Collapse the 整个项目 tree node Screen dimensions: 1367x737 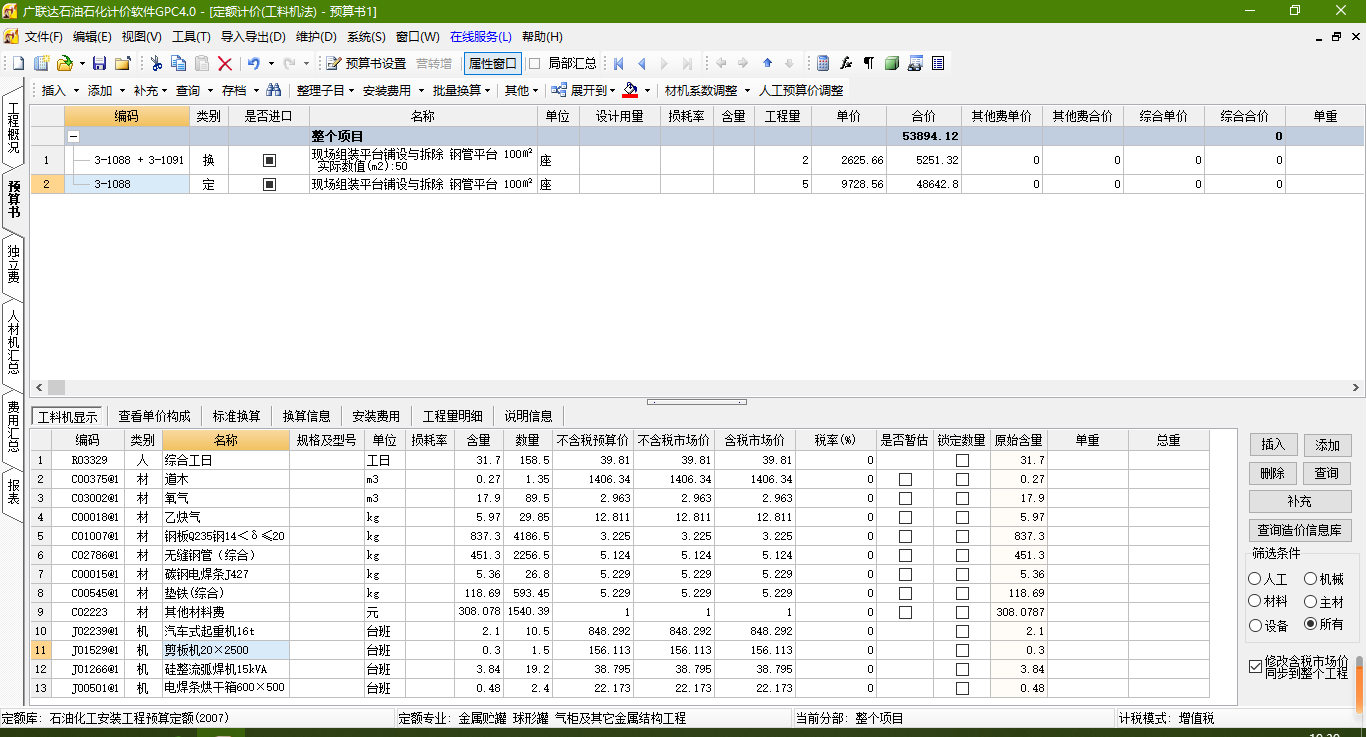pyautogui.click(x=73, y=136)
